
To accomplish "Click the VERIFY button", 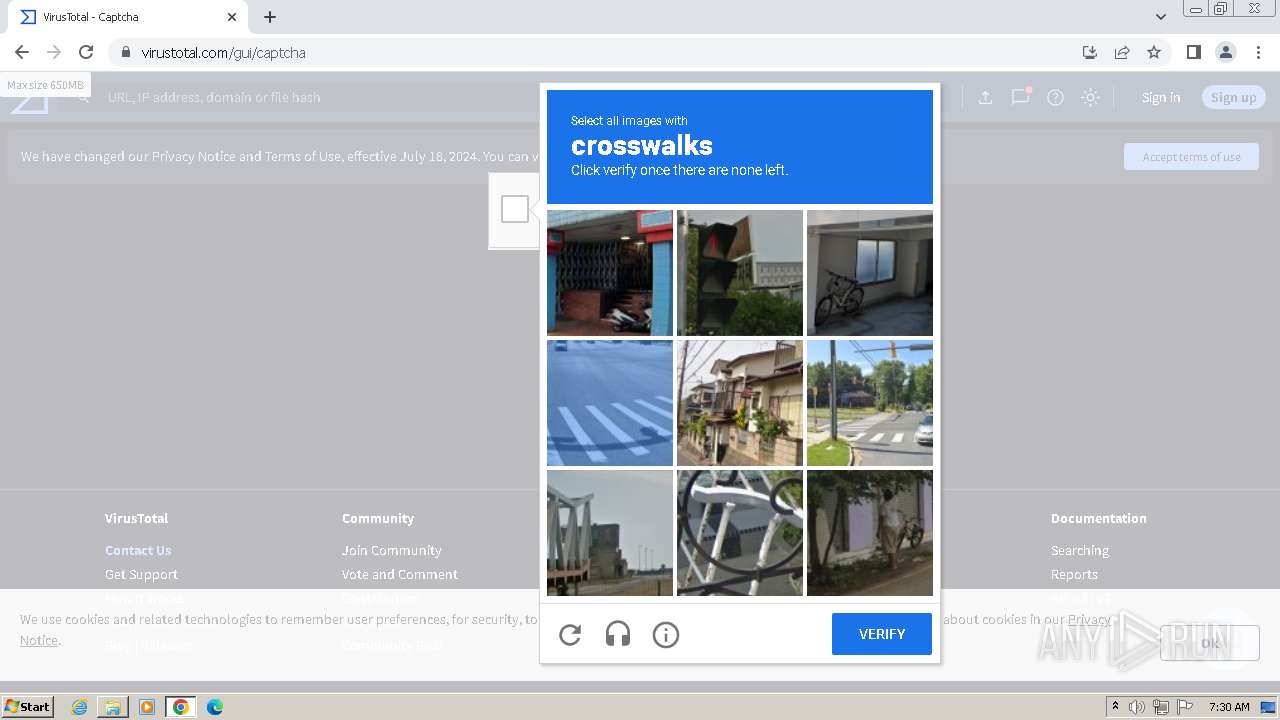I will click(882, 634).
